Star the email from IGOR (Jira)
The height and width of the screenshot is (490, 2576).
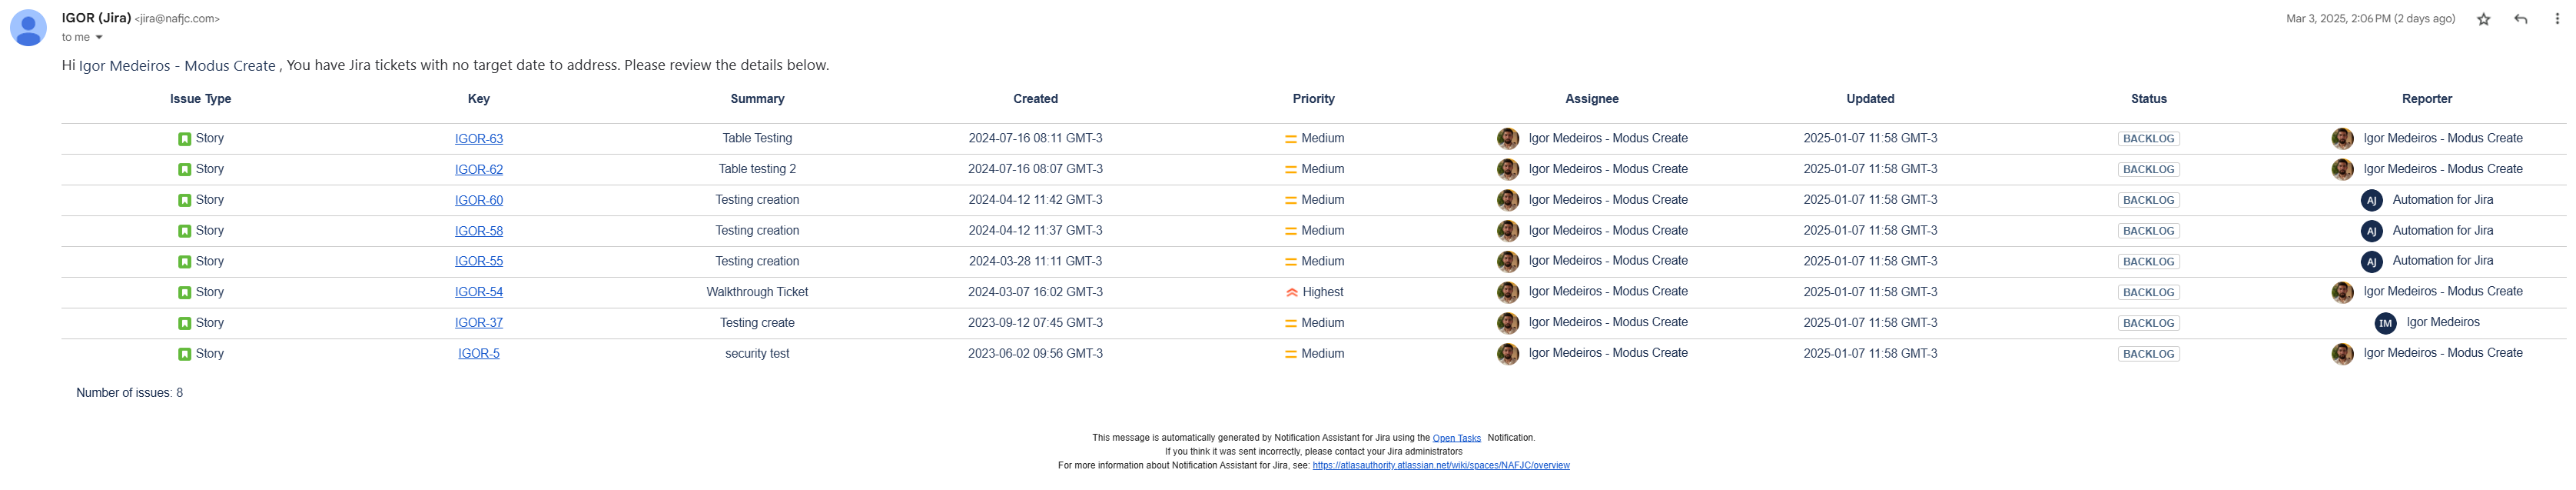pyautogui.click(x=2483, y=18)
